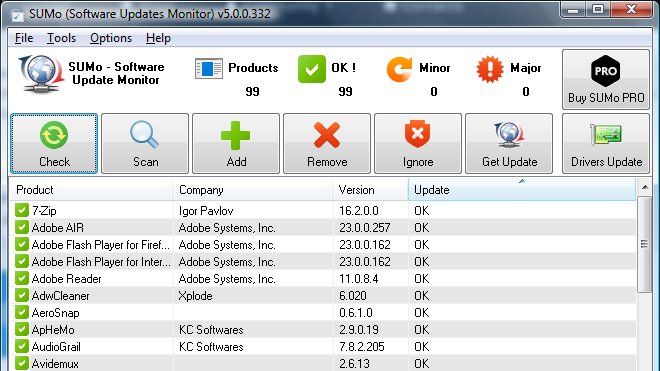This screenshot has width=660, height=371.
Task: Ignore the selected update
Action: tap(418, 143)
